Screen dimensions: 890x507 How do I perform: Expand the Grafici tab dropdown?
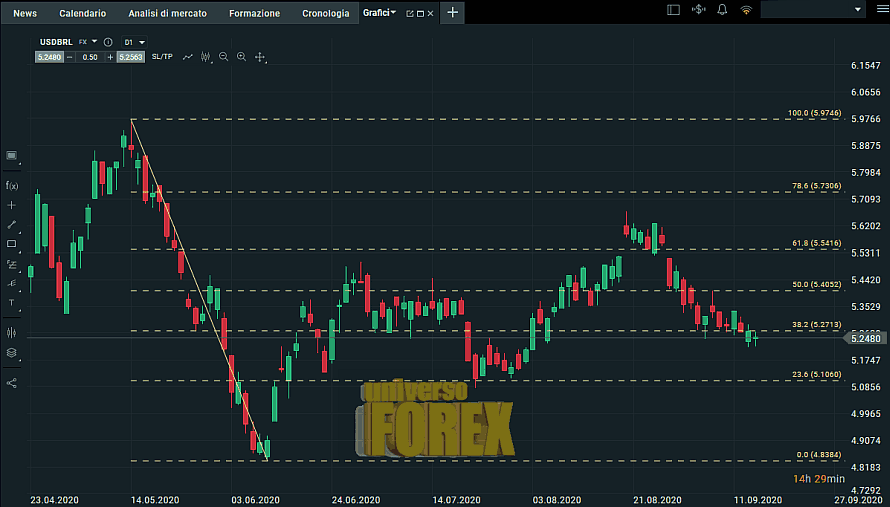tap(393, 13)
